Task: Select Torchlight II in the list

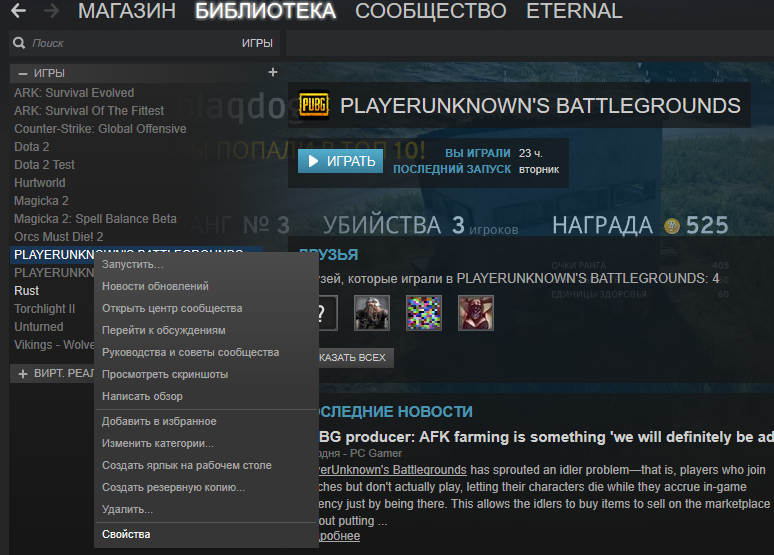Action: (44, 309)
